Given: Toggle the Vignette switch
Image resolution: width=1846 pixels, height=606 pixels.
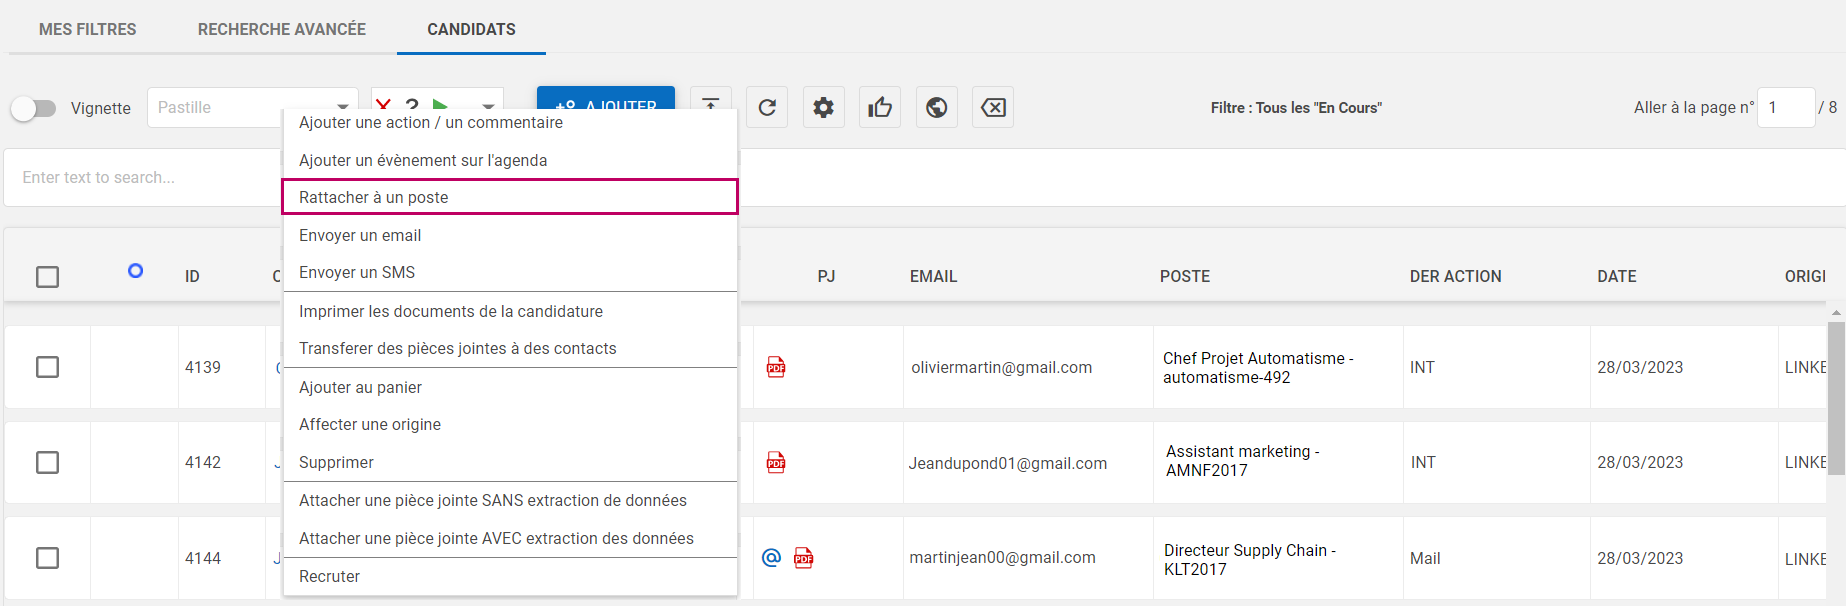Looking at the screenshot, I should point(34,108).
